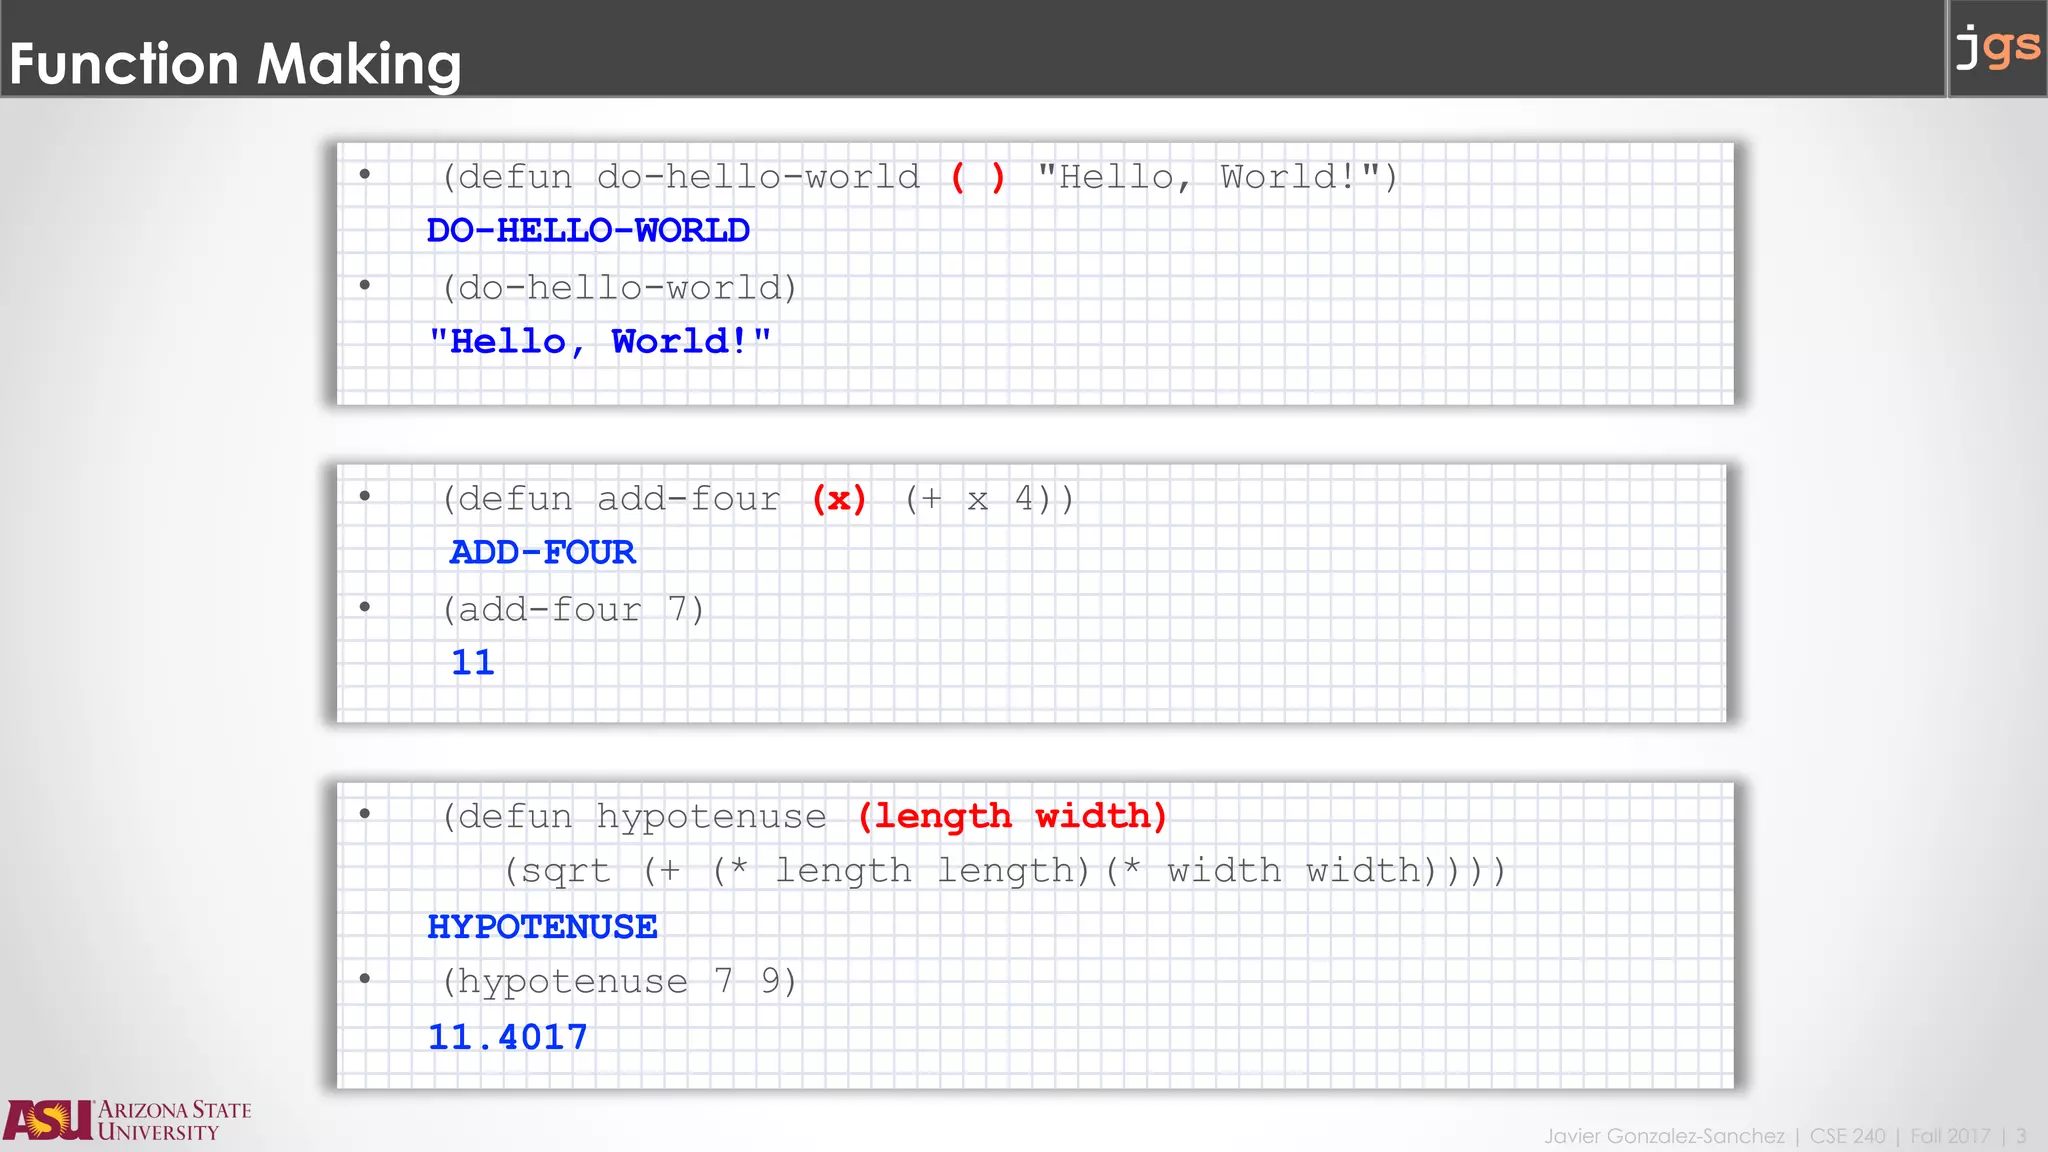The width and height of the screenshot is (2048, 1152).
Task: Click the '(do-hello-world)' call line
Action: [x=619, y=288]
